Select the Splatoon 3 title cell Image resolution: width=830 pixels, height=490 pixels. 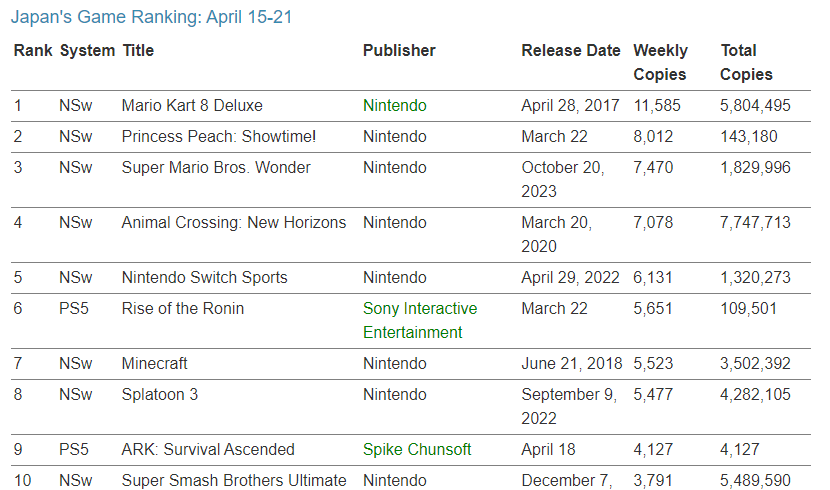(x=159, y=394)
